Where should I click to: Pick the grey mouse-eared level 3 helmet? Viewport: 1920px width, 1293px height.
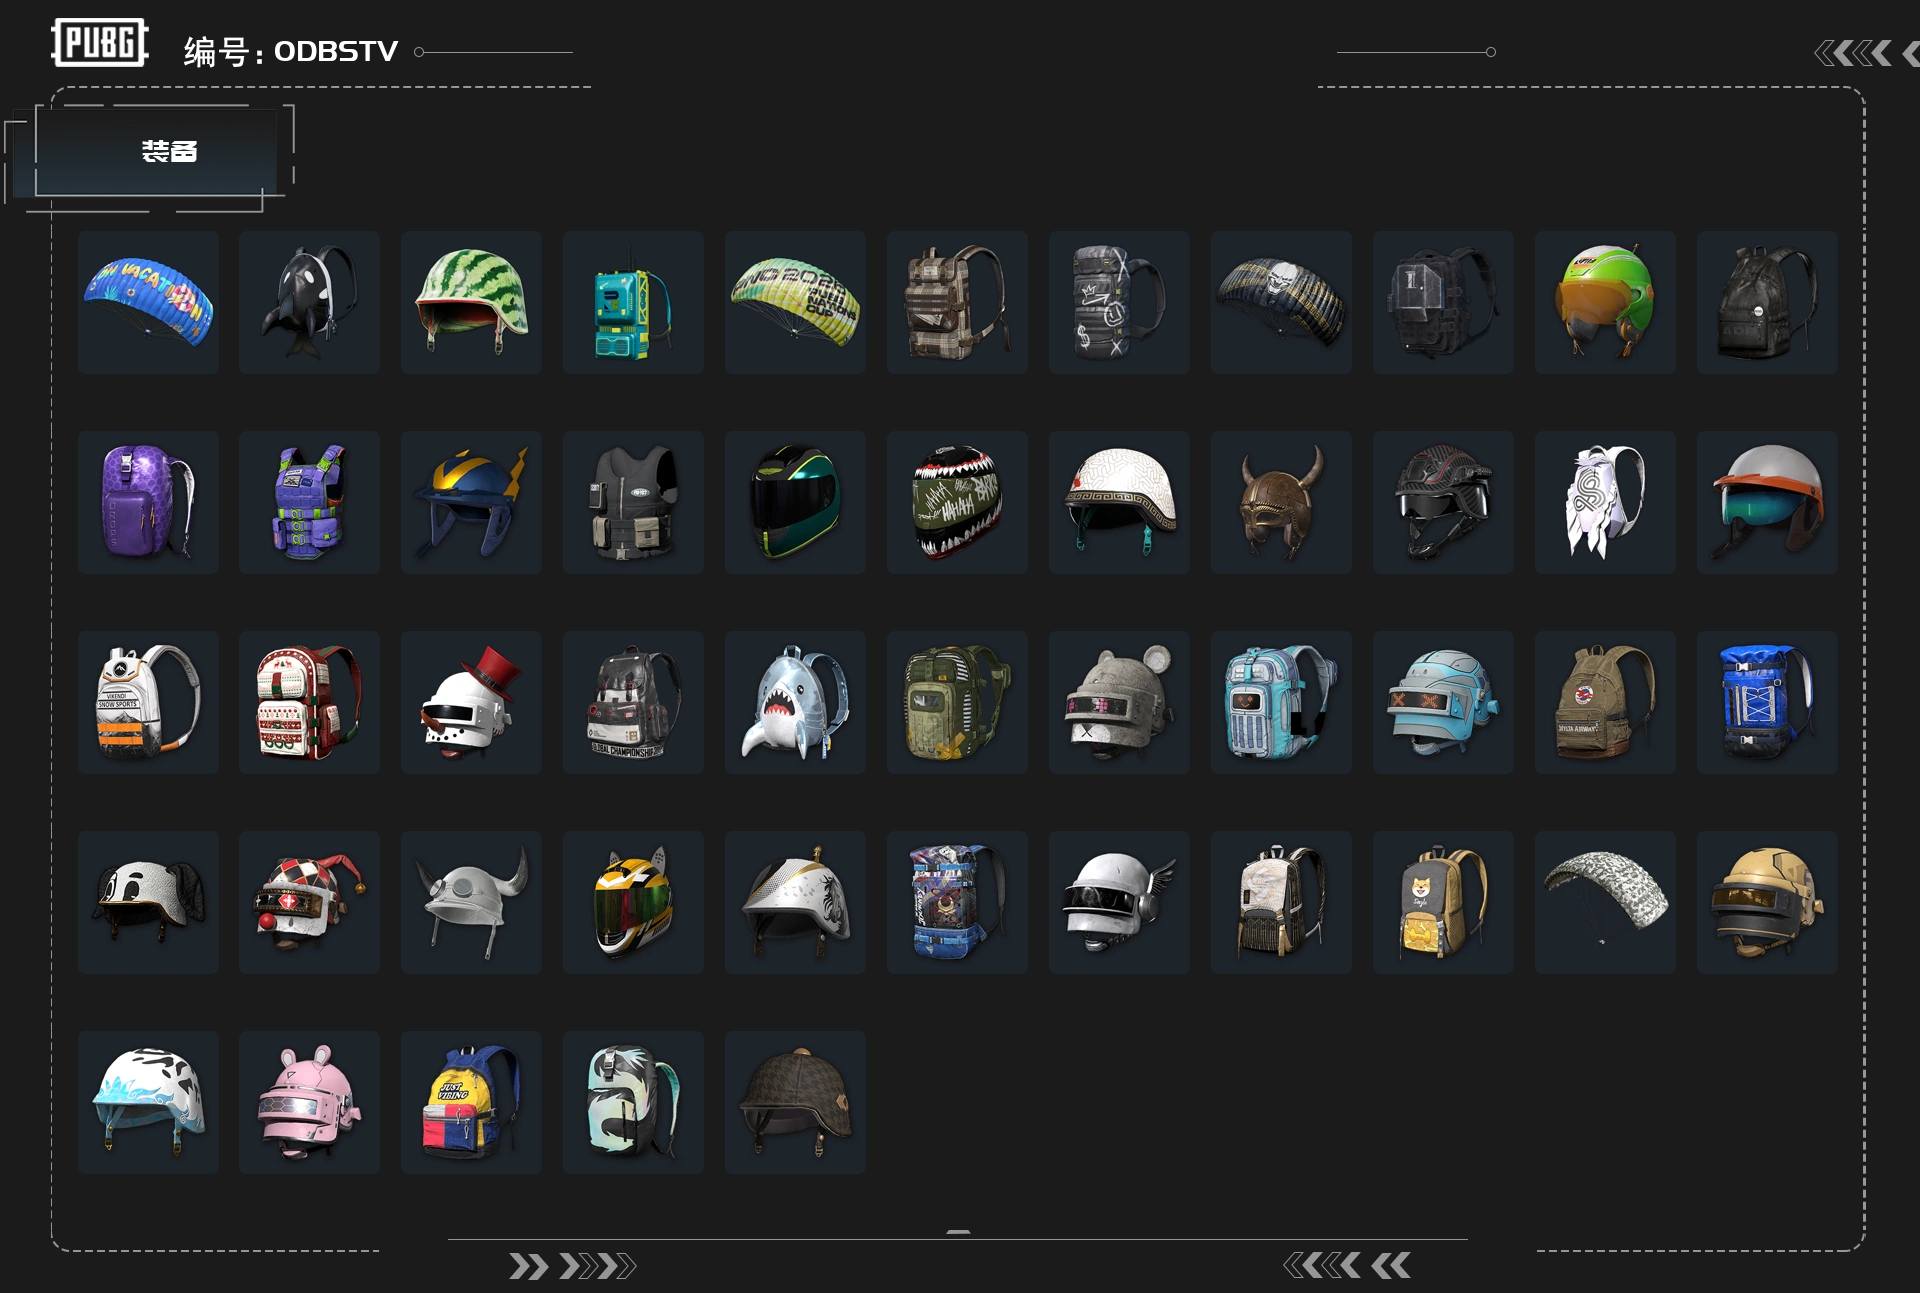[1120, 702]
